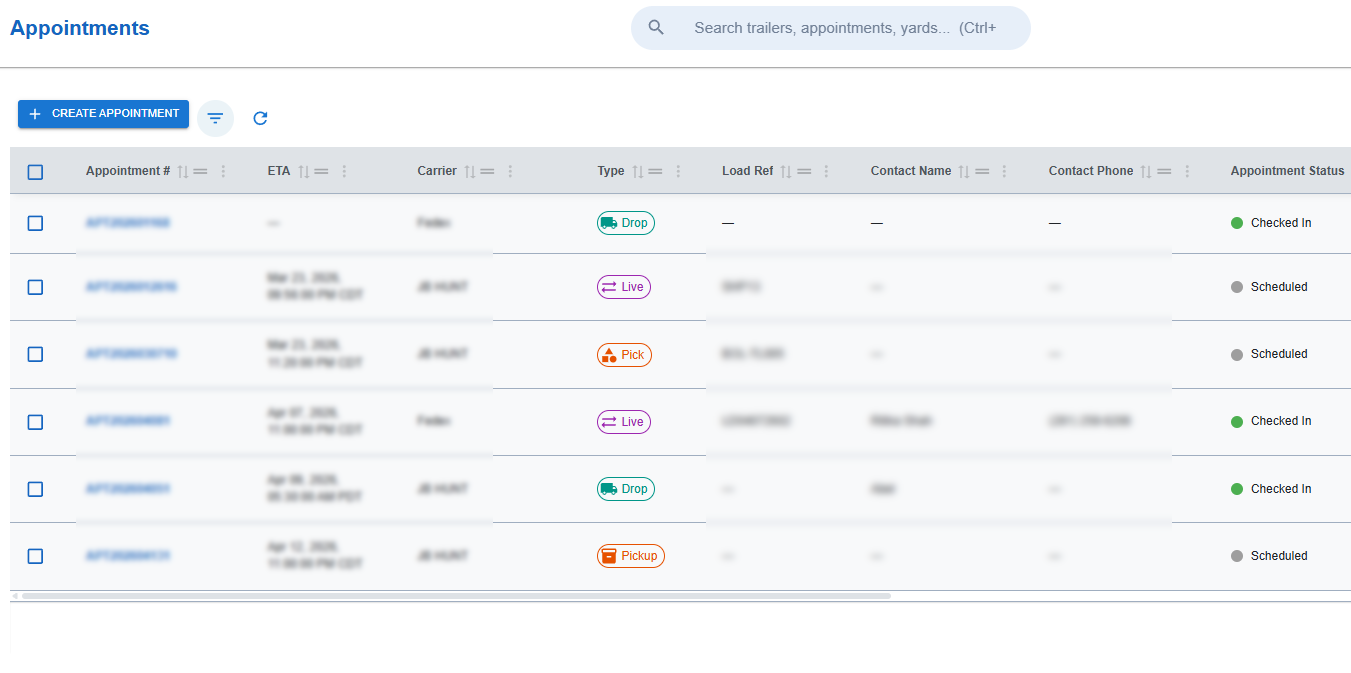
Task: Click the Load Ref column sort arrows
Action: (x=786, y=172)
